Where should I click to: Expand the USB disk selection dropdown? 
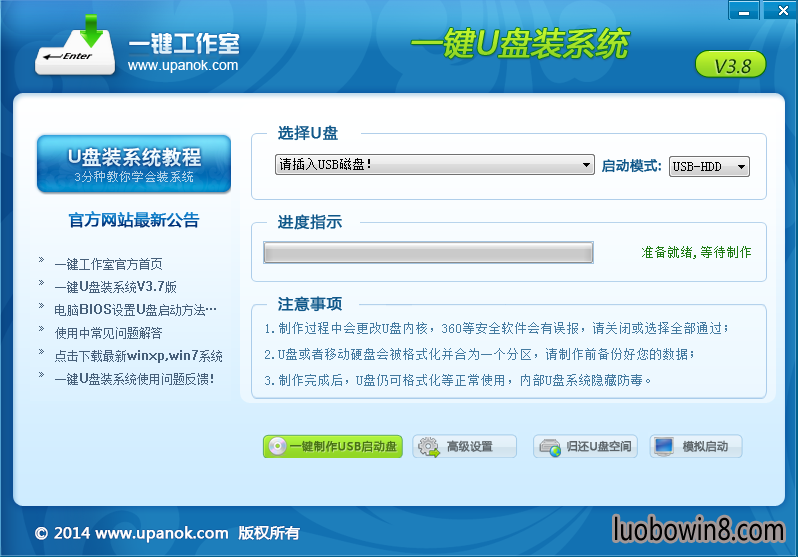[435, 164]
